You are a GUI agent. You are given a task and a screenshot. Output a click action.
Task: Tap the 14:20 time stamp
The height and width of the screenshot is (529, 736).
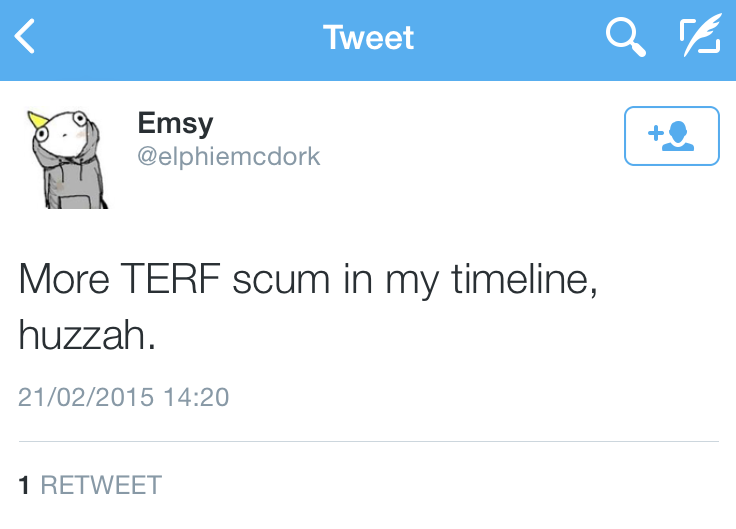point(196,397)
